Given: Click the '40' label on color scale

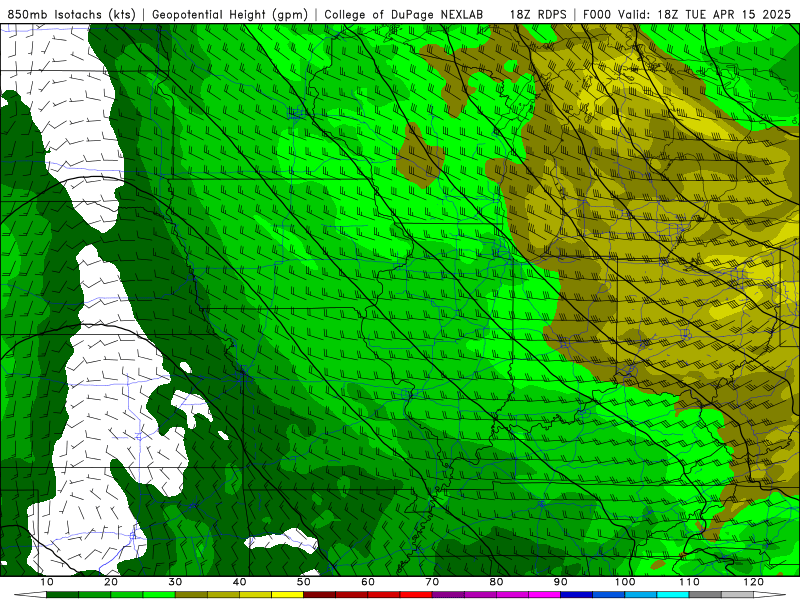Looking at the screenshot, I should pos(239,582).
